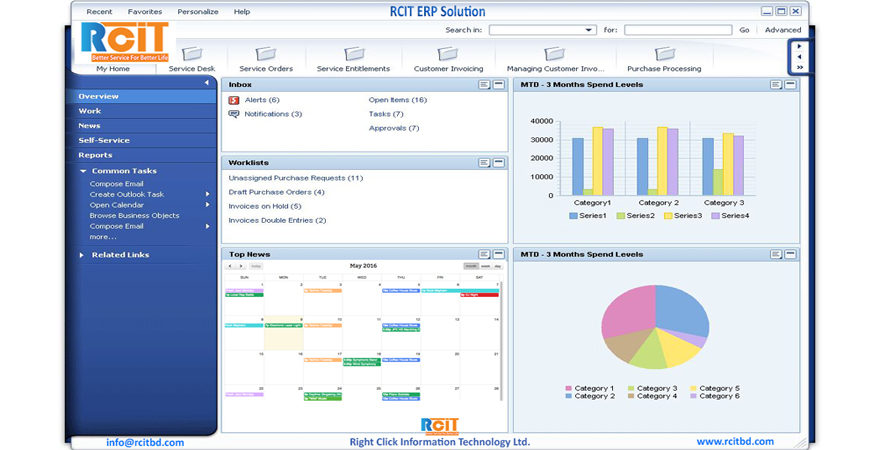The height and width of the screenshot is (450, 870).
Task: Open the Personalize menu
Action: [x=198, y=12]
